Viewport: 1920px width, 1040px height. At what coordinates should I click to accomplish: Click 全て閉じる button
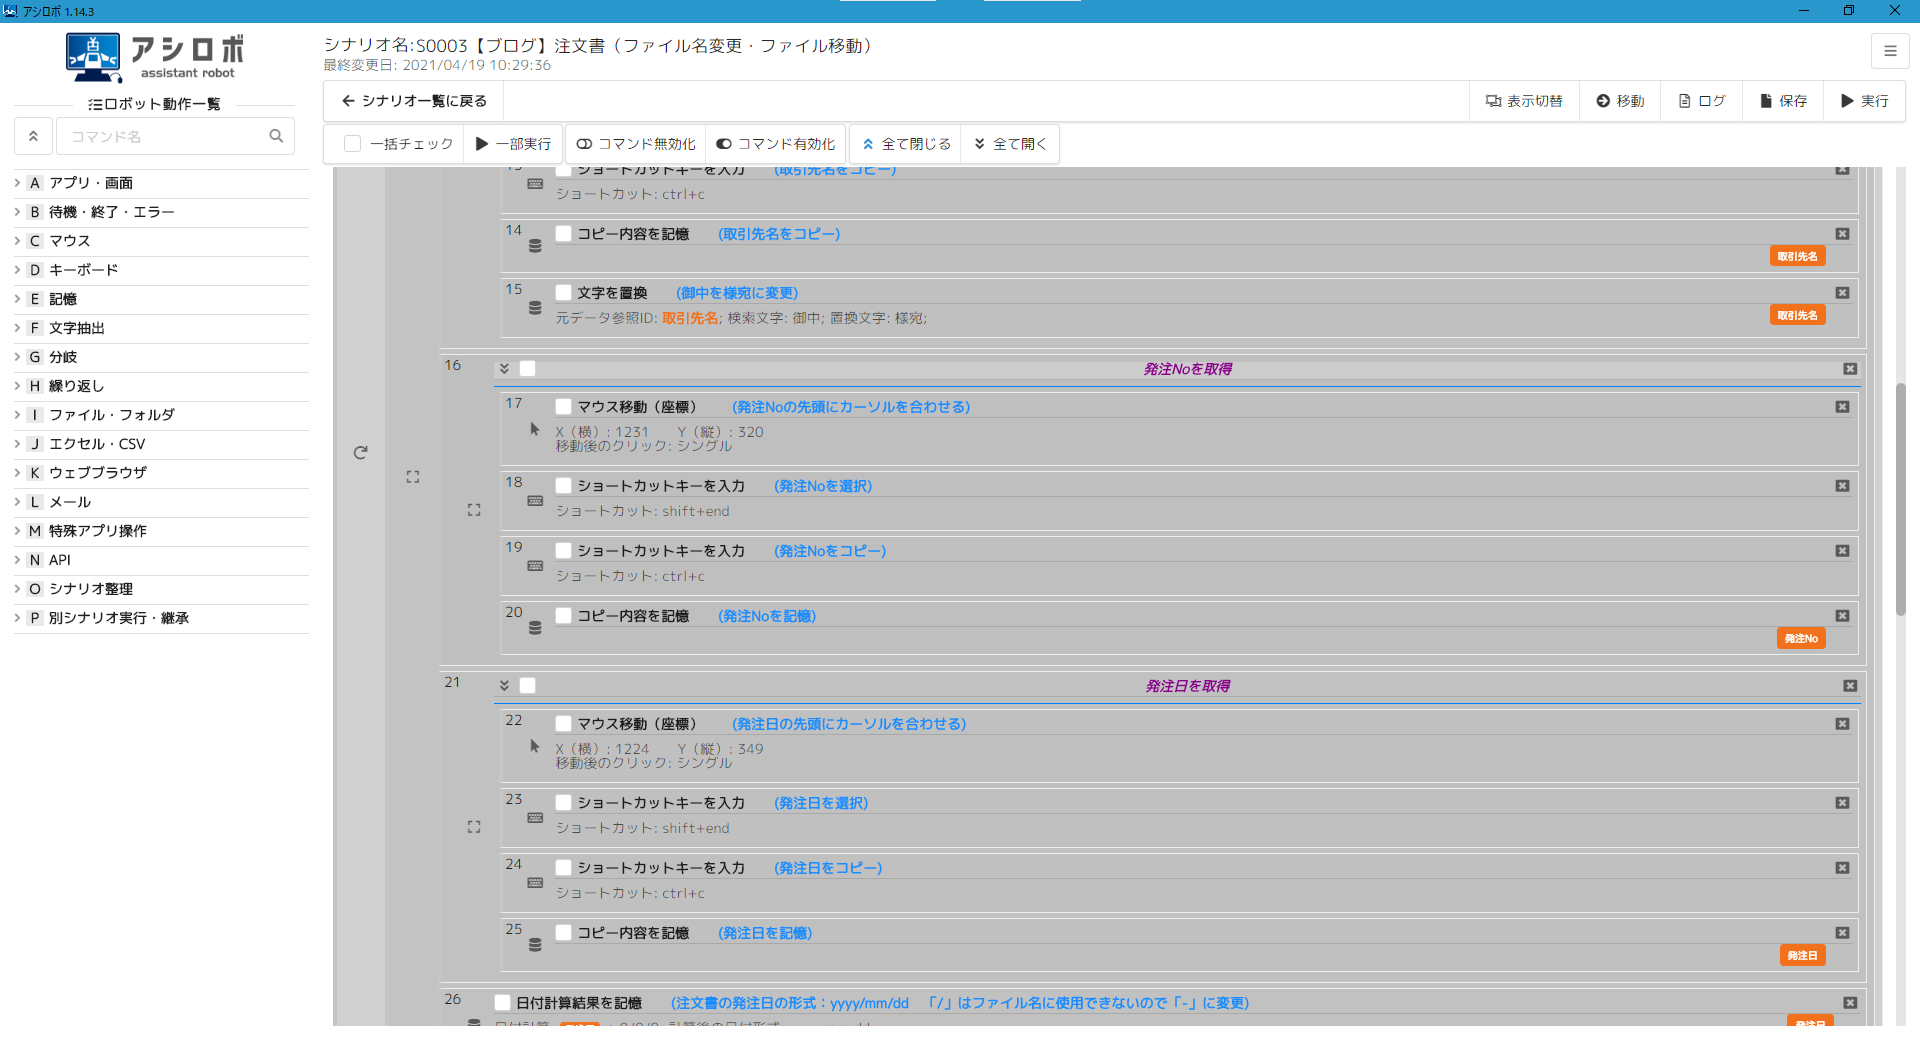[906, 144]
